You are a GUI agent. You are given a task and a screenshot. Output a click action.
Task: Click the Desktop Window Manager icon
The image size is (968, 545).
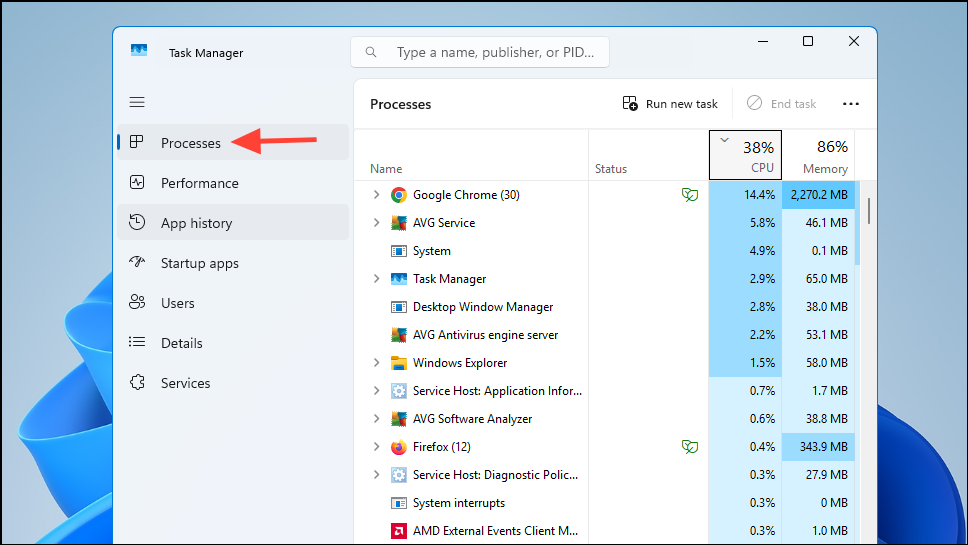[399, 307]
